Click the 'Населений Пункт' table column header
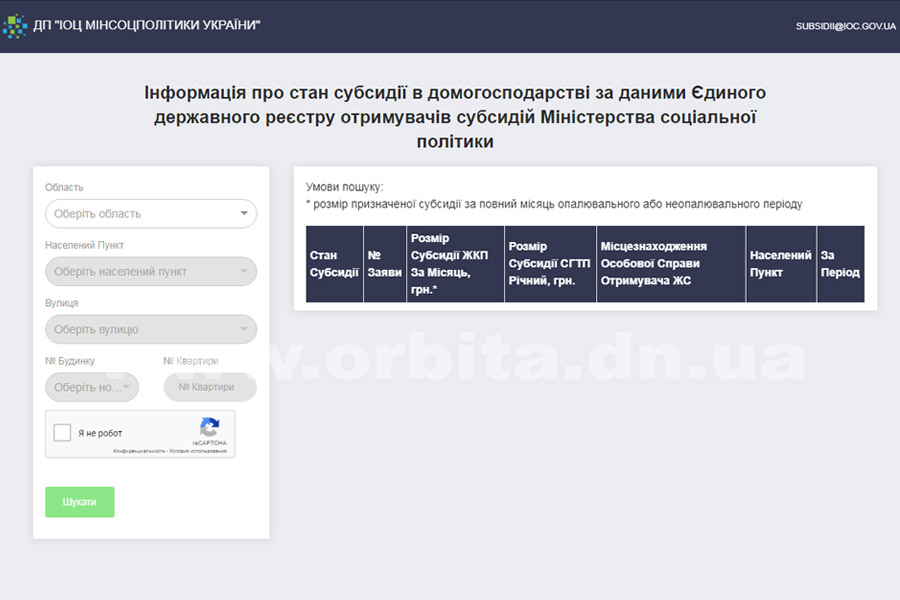 pos(781,264)
